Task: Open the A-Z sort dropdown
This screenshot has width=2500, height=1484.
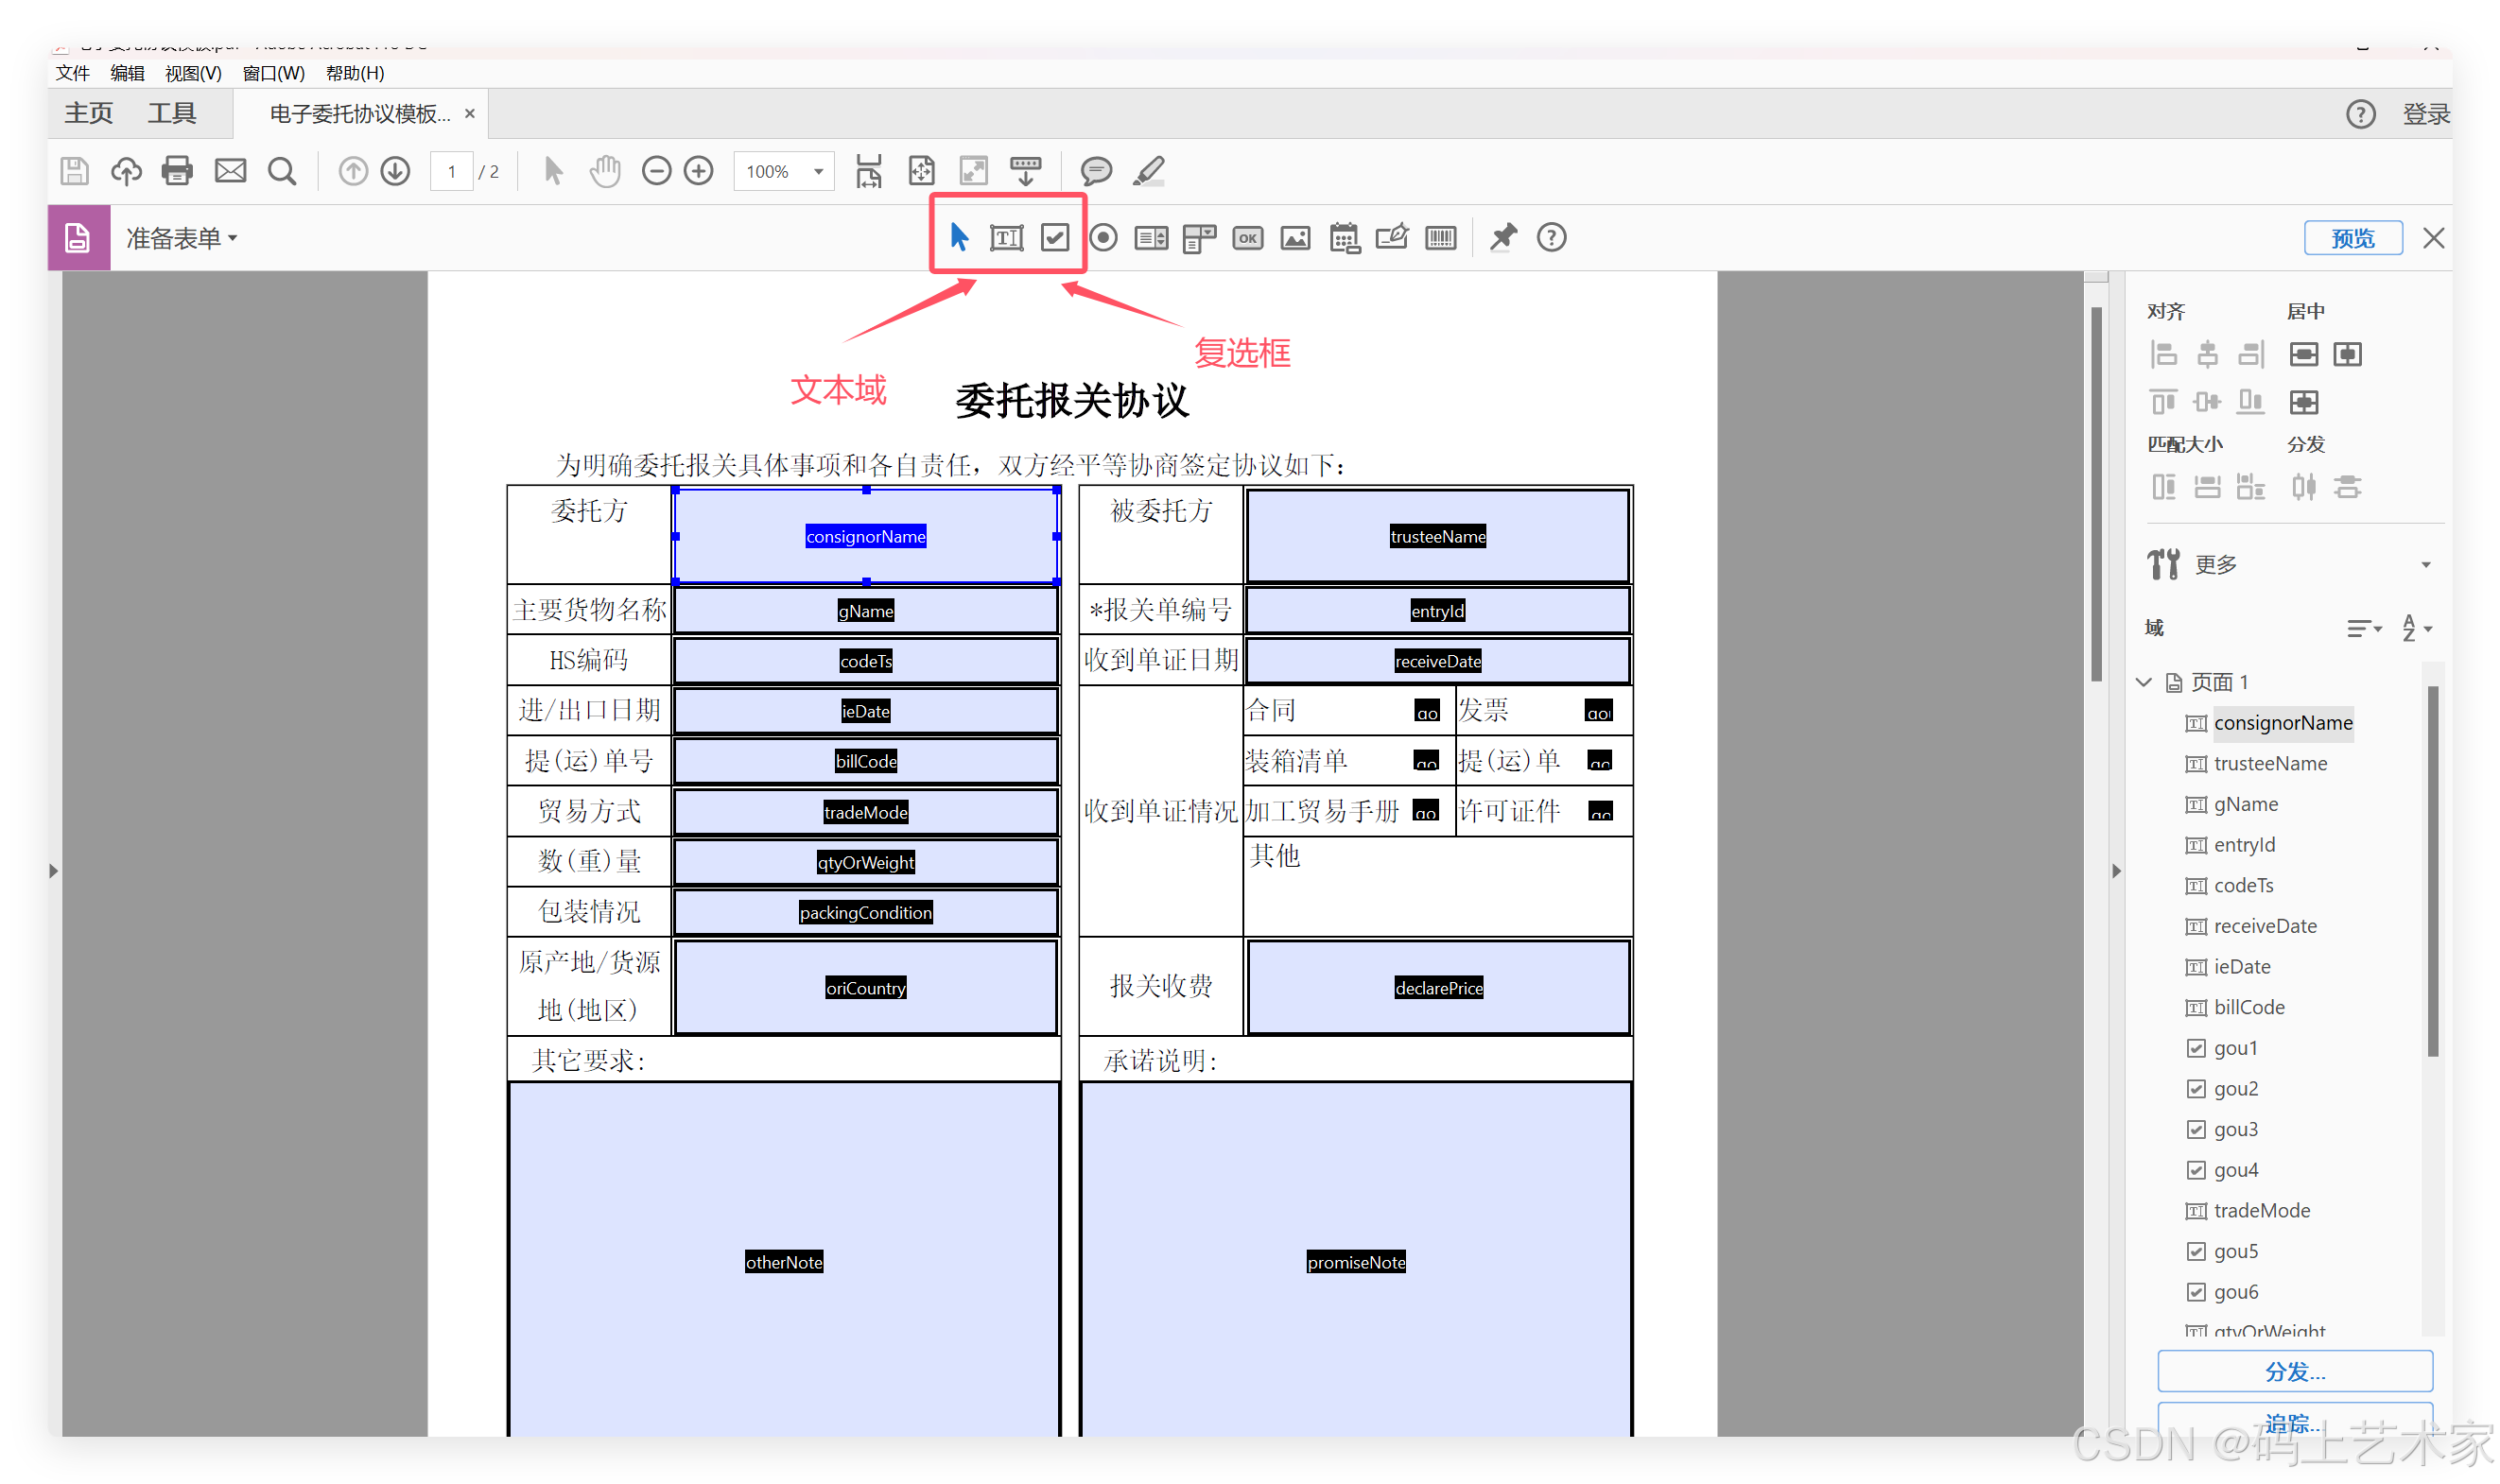Action: click(2417, 628)
